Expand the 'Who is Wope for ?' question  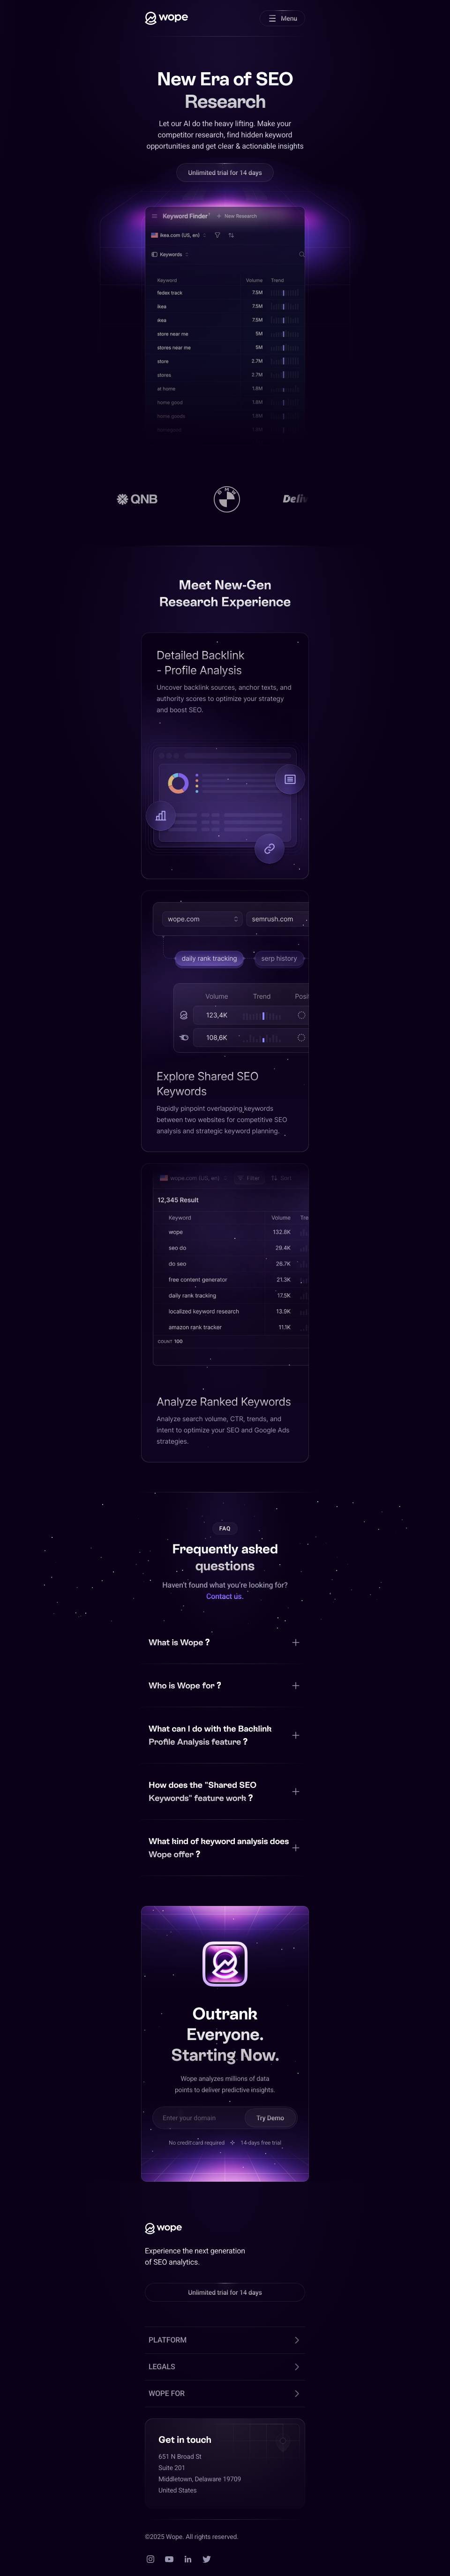pos(224,1685)
